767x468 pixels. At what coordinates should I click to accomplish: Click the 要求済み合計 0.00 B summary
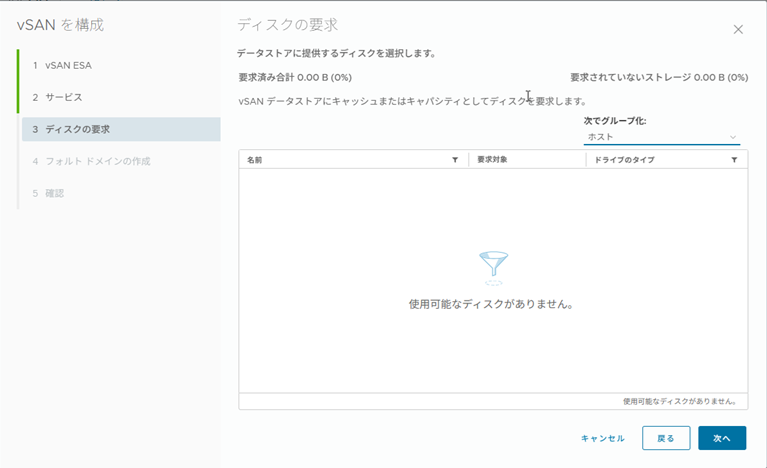(294, 77)
